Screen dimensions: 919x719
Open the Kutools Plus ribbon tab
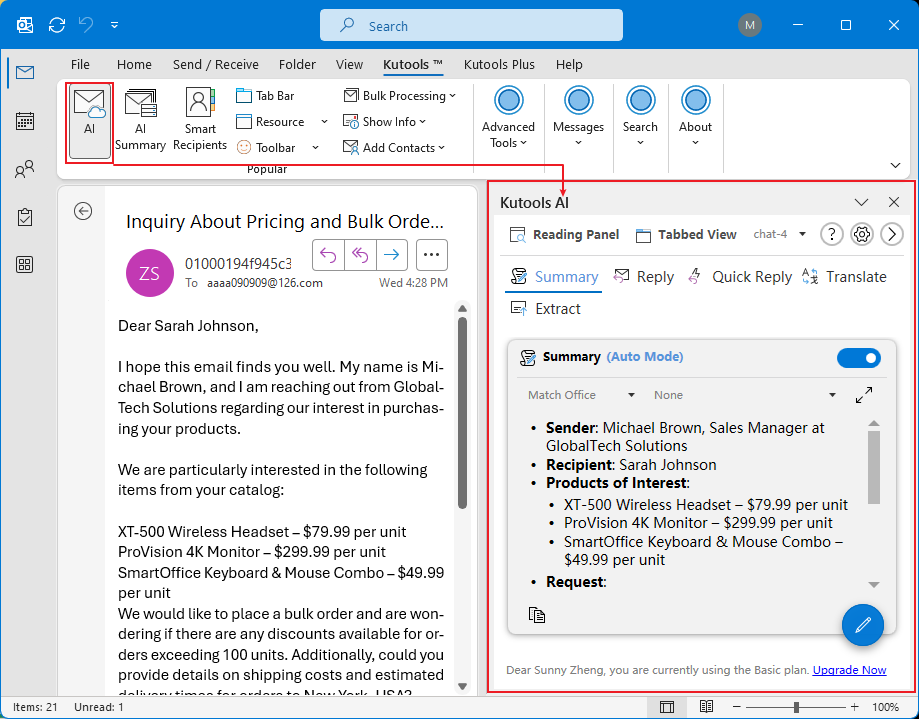499,64
